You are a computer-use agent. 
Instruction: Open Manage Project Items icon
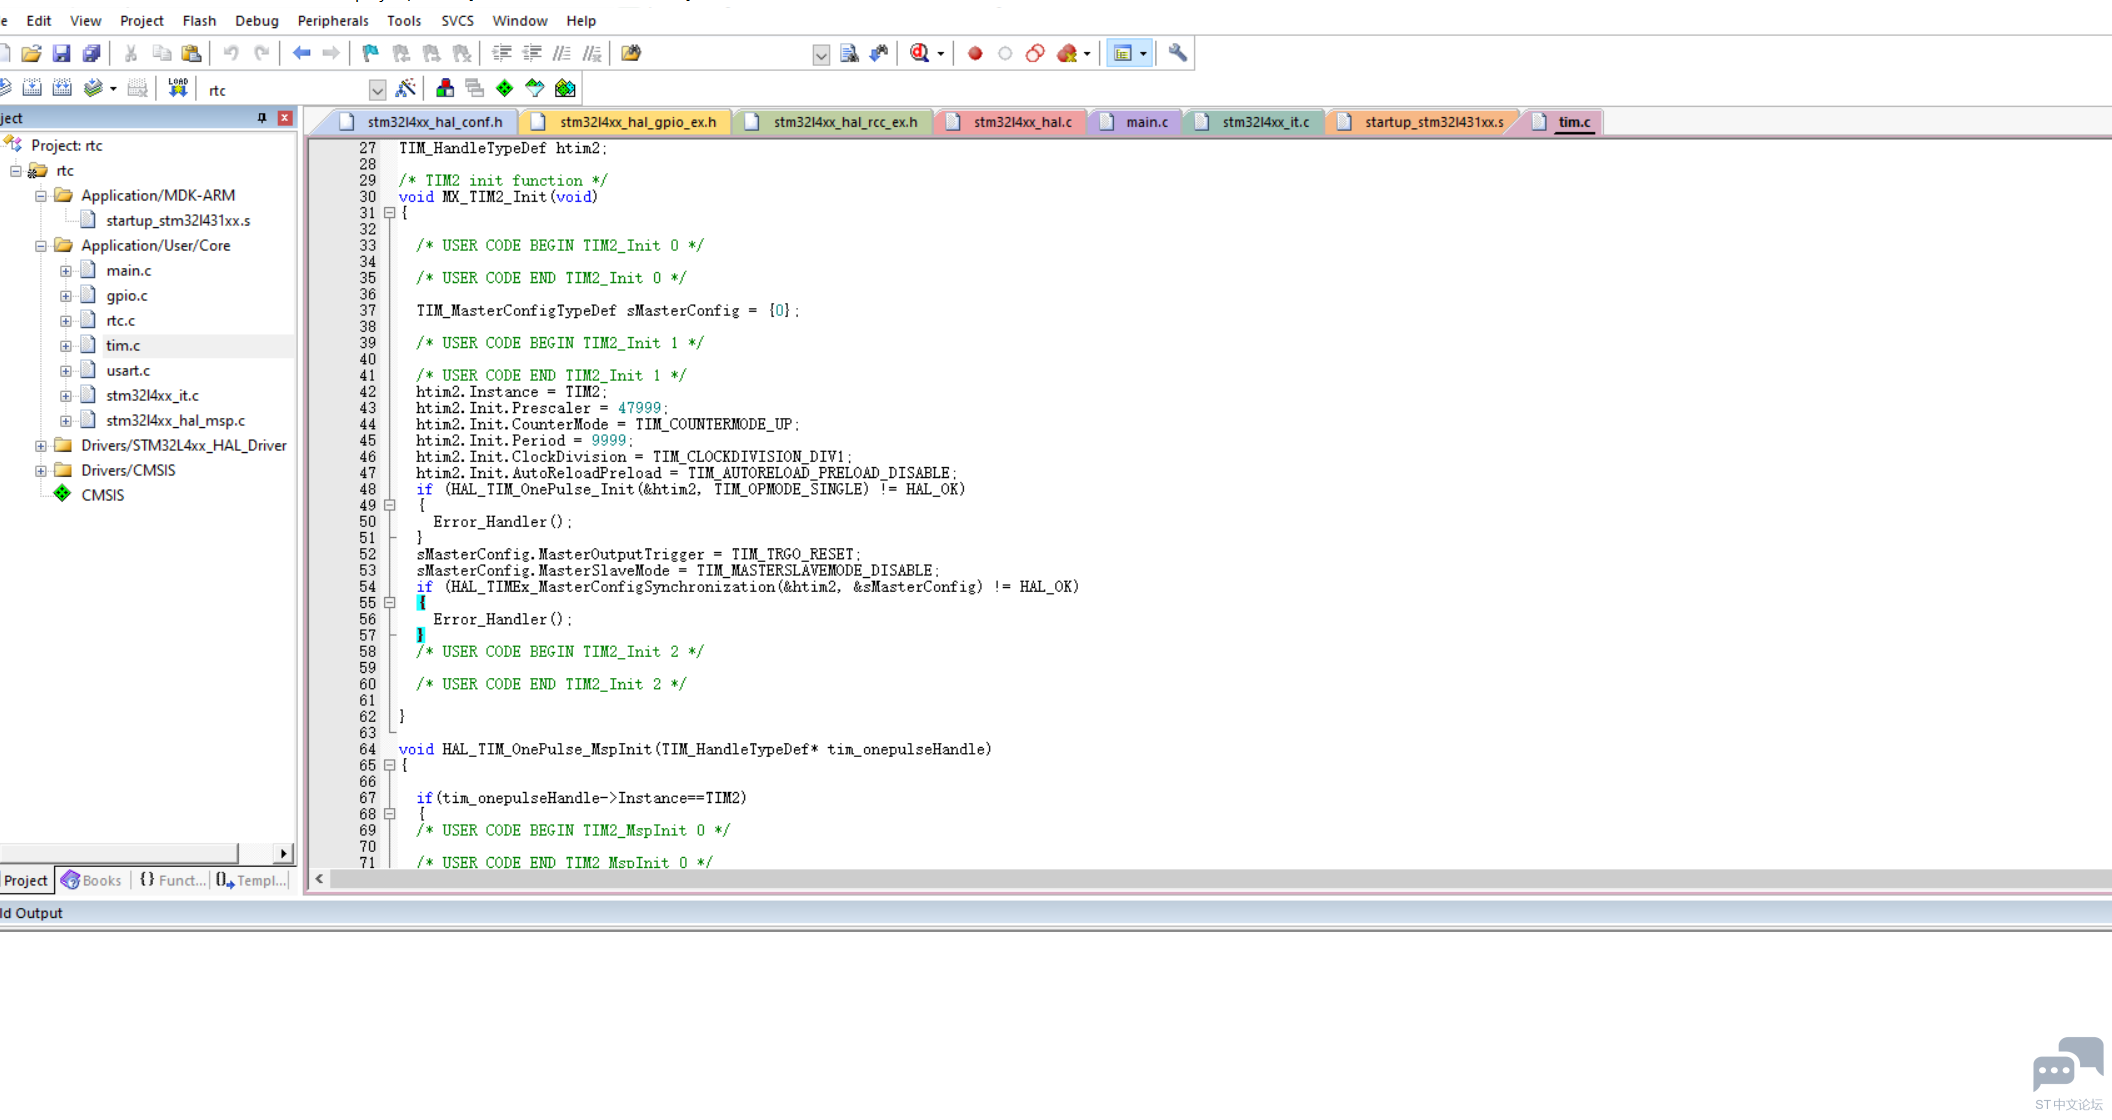445,89
